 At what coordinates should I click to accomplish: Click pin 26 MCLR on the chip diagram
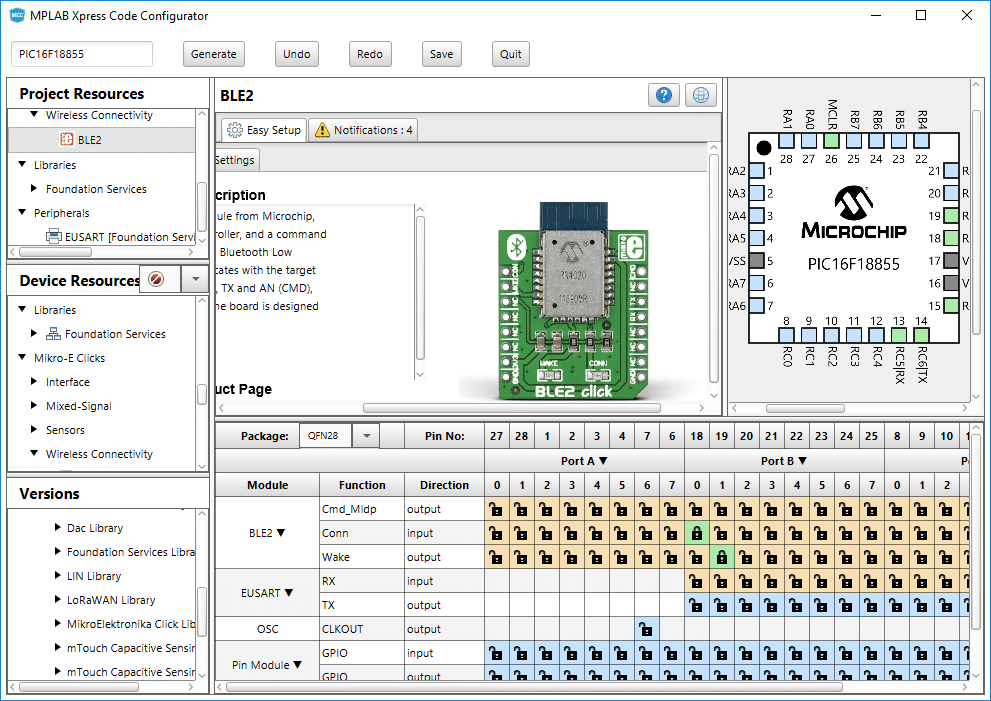coord(831,142)
